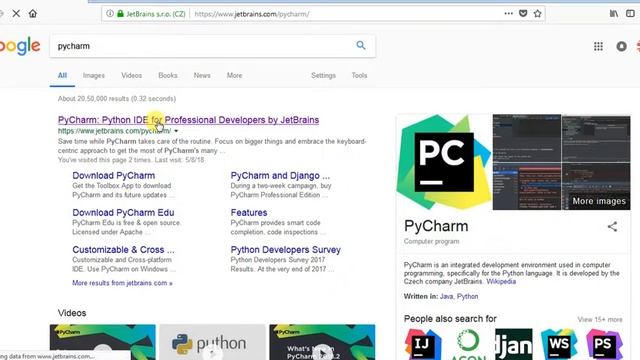Open Google account notifications icon
Image resolution: width=640 pixels, height=360 pixels.
622,47
